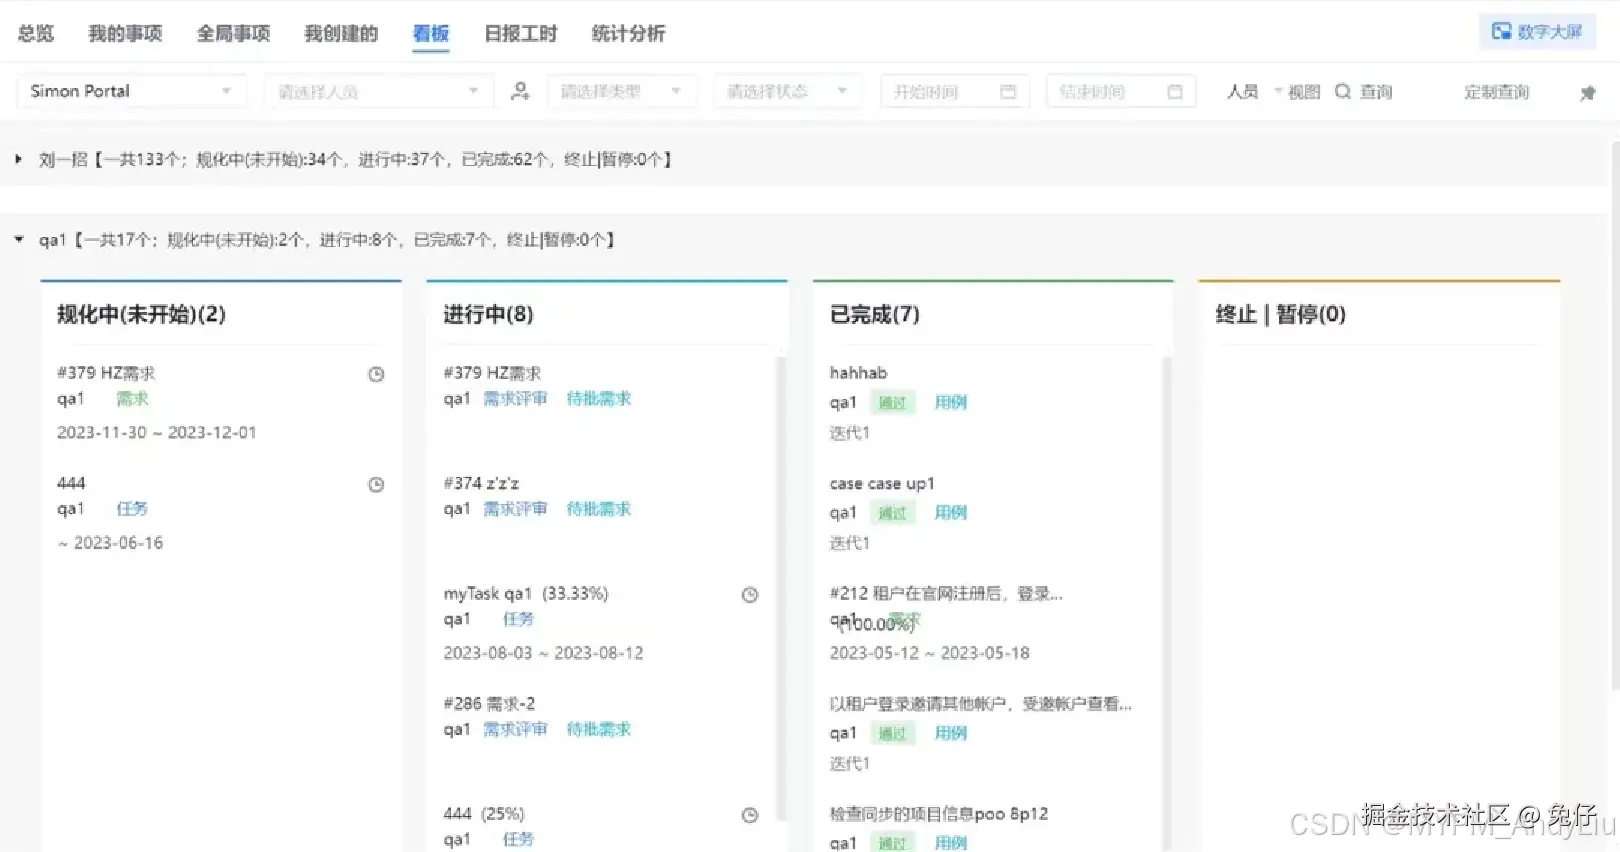This screenshot has height=852, width=1620.
Task: Click the 终止 | 暂停(0) column header
Action: [x=1280, y=314]
